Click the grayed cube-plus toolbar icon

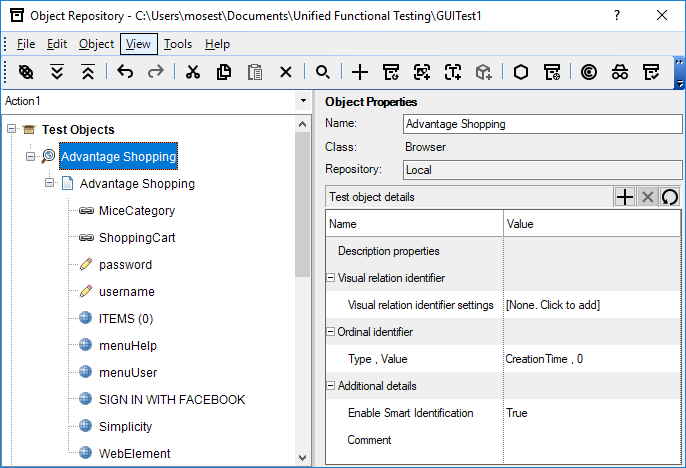point(483,72)
